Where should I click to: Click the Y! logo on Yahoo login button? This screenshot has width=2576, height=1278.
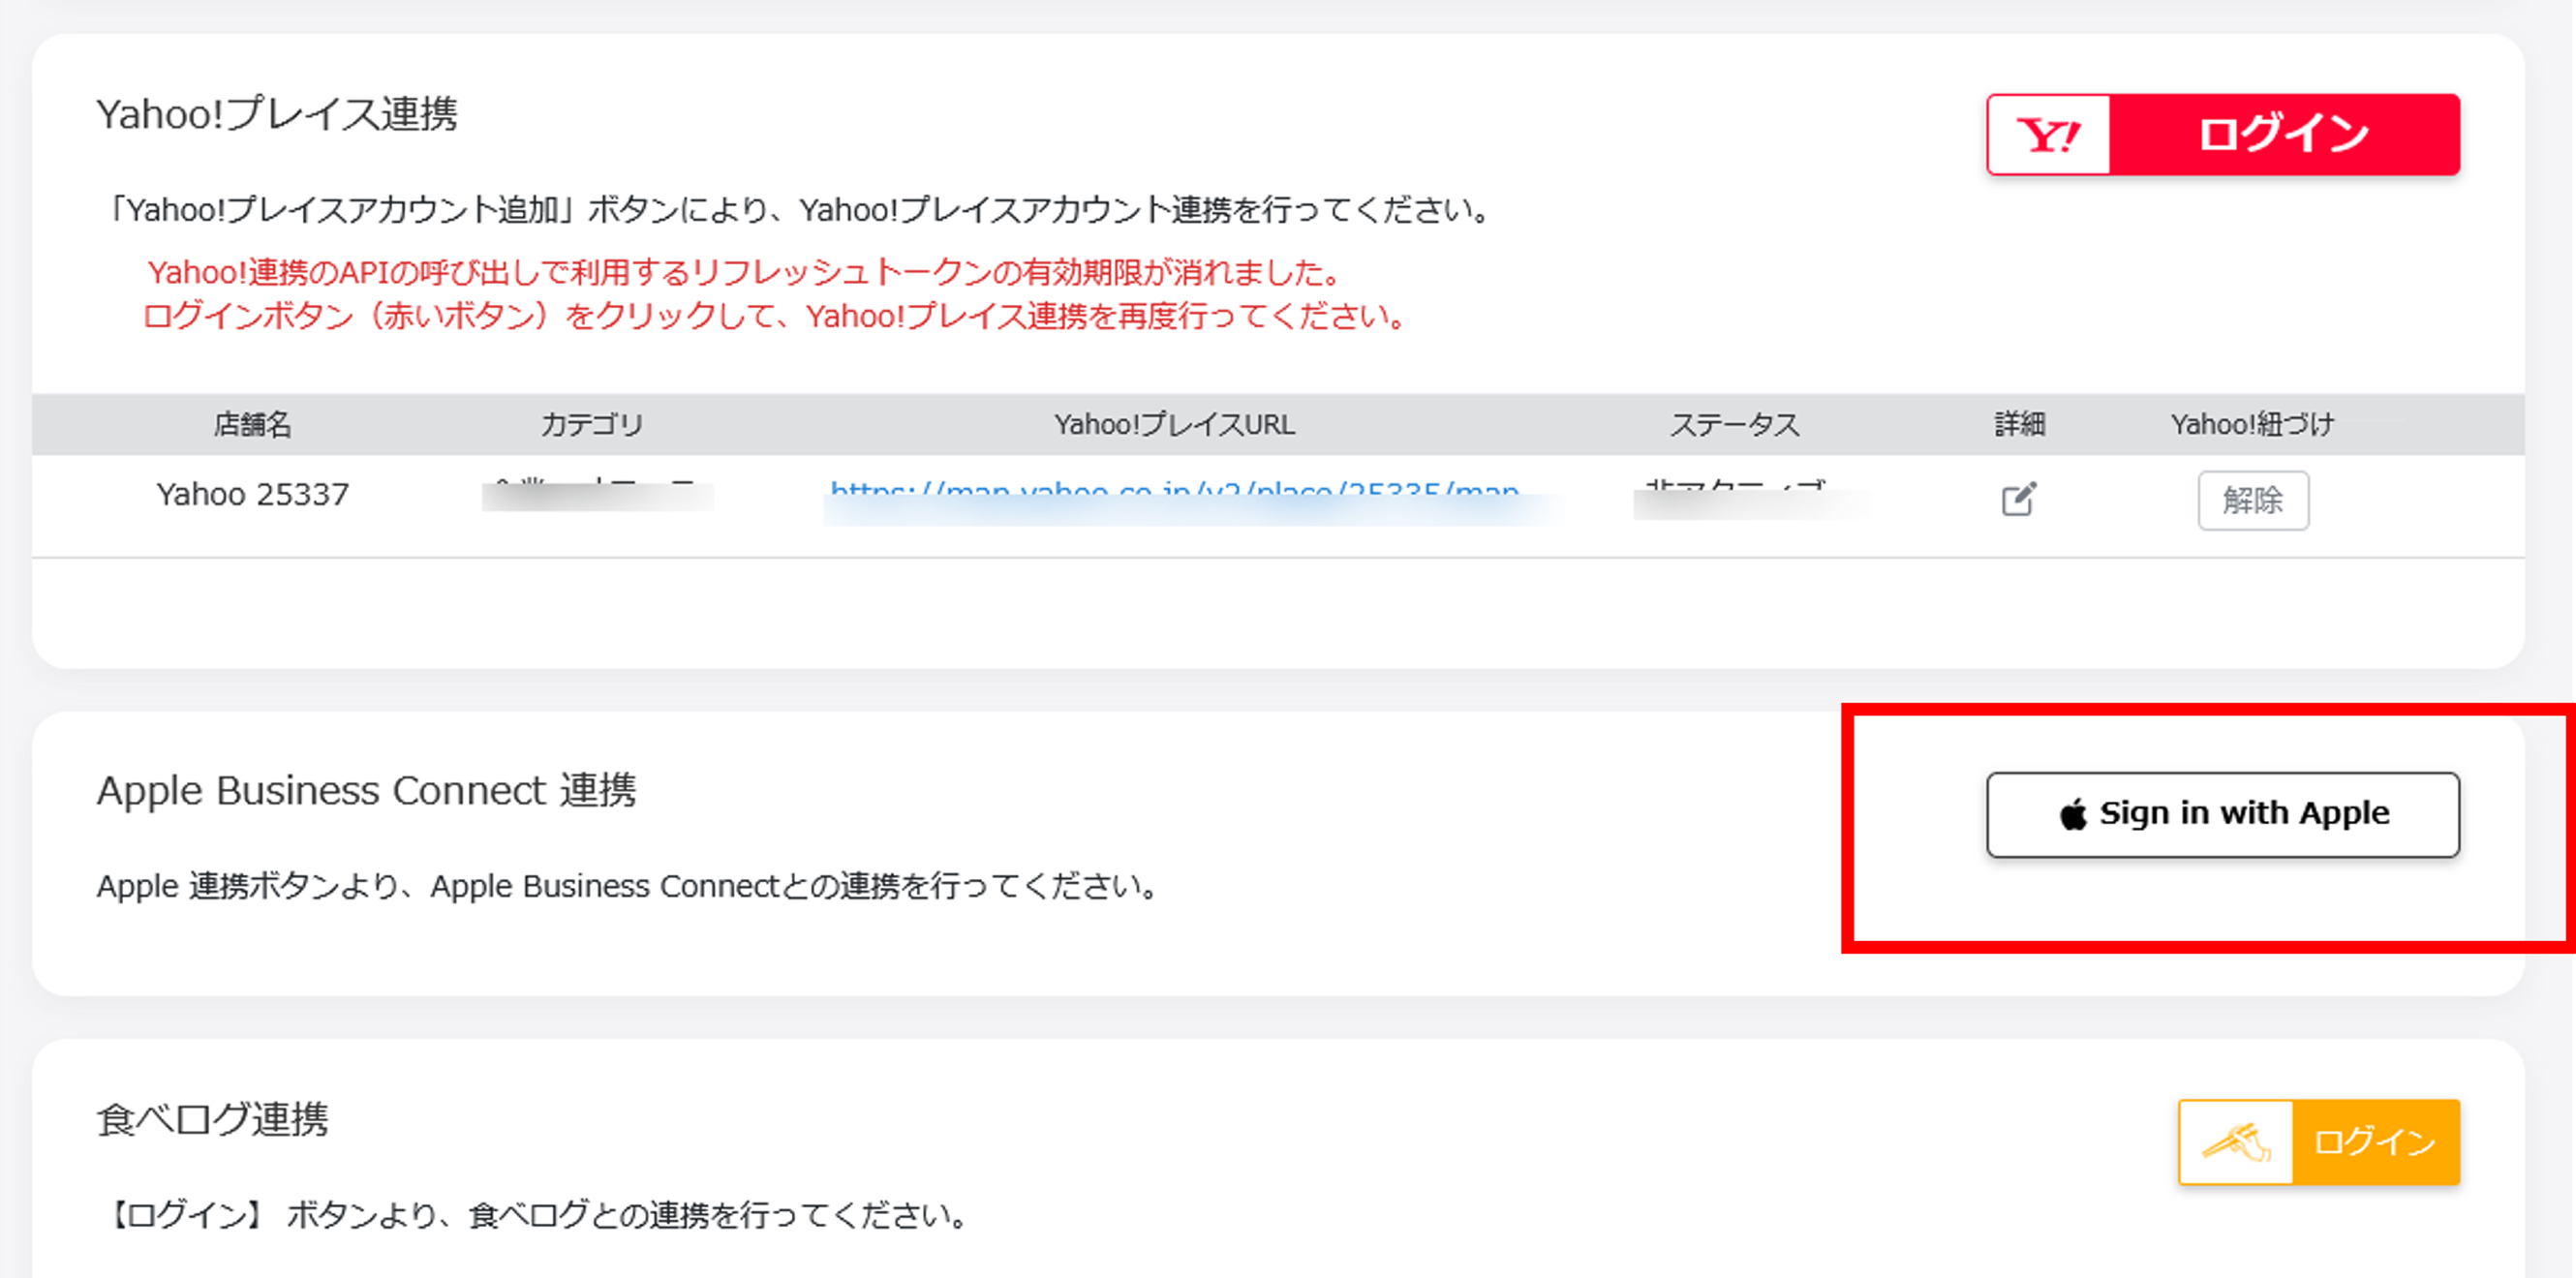coord(2048,135)
